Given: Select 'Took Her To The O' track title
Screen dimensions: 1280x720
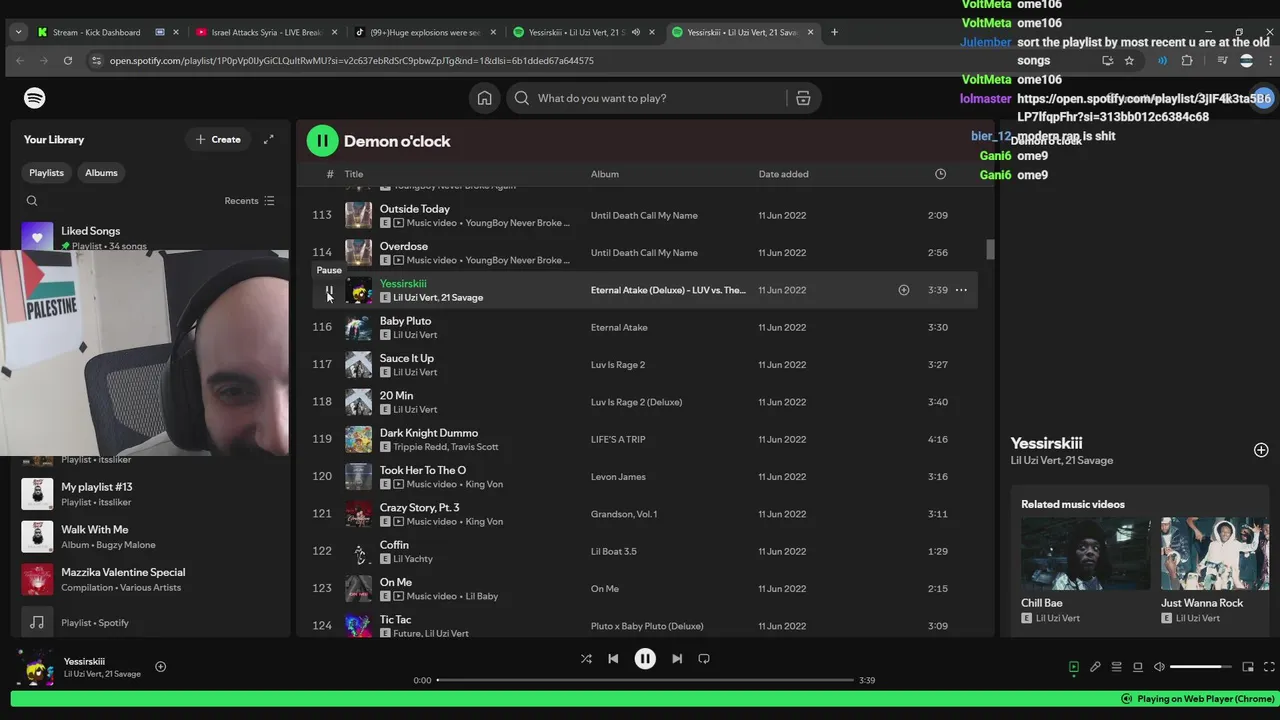Looking at the screenshot, I should tap(423, 470).
